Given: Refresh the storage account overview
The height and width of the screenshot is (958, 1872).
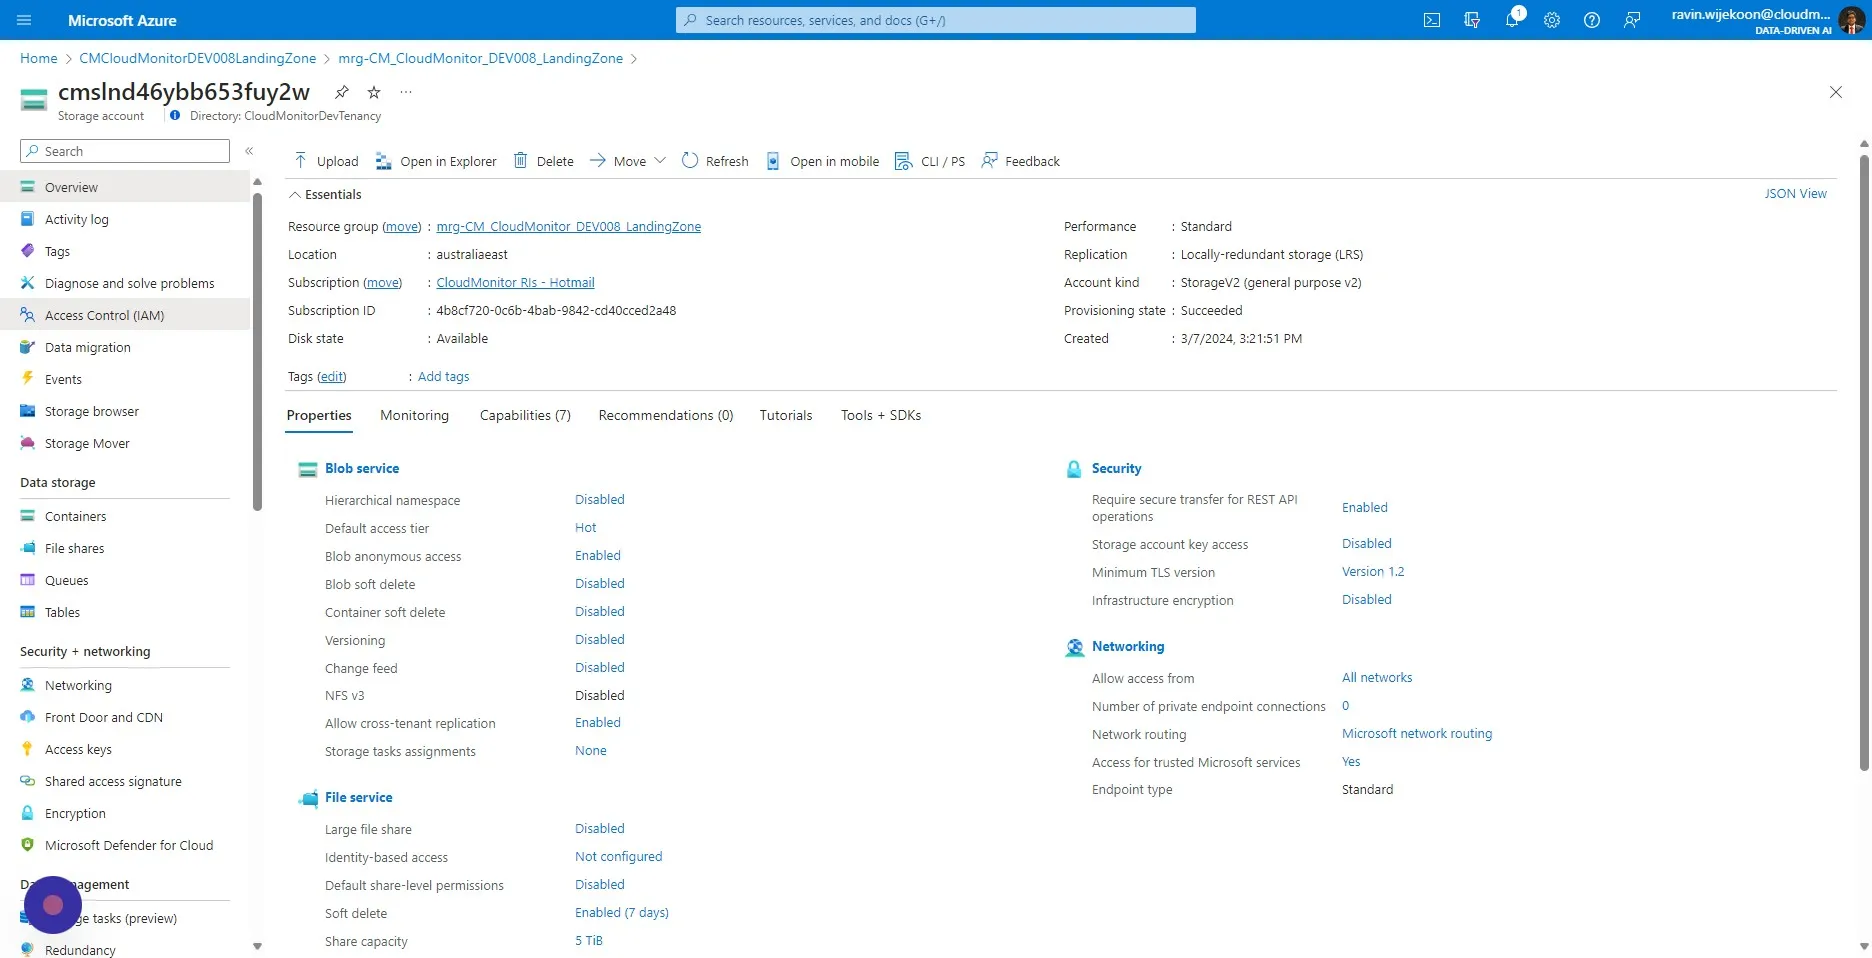Looking at the screenshot, I should coord(715,161).
